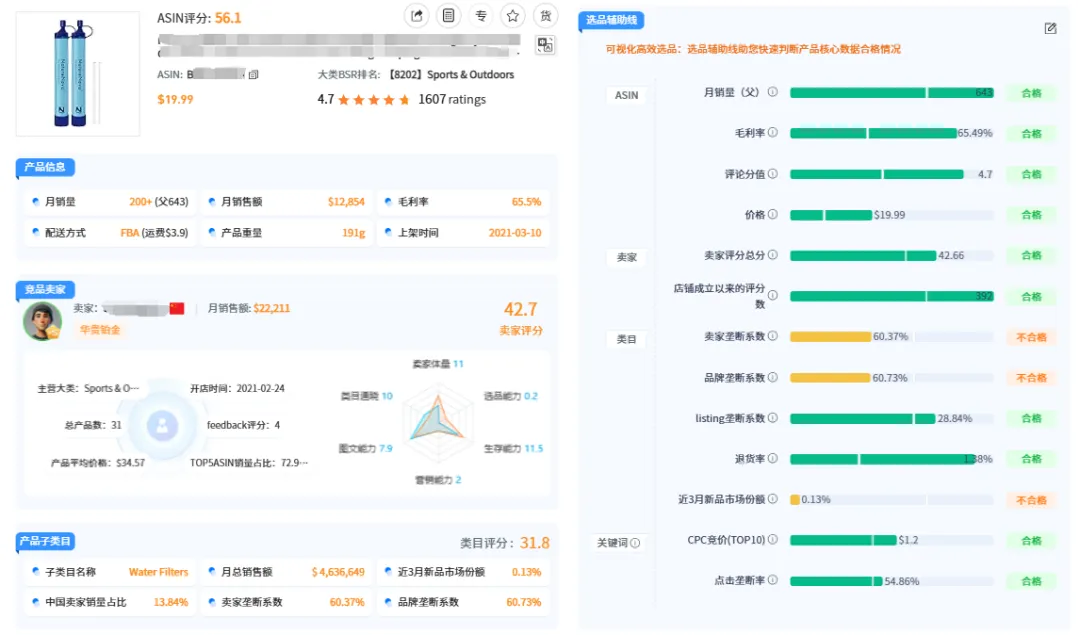Select the 选品辅助线 panel tab
This screenshot has width=1080, height=635.
tap(611, 20)
